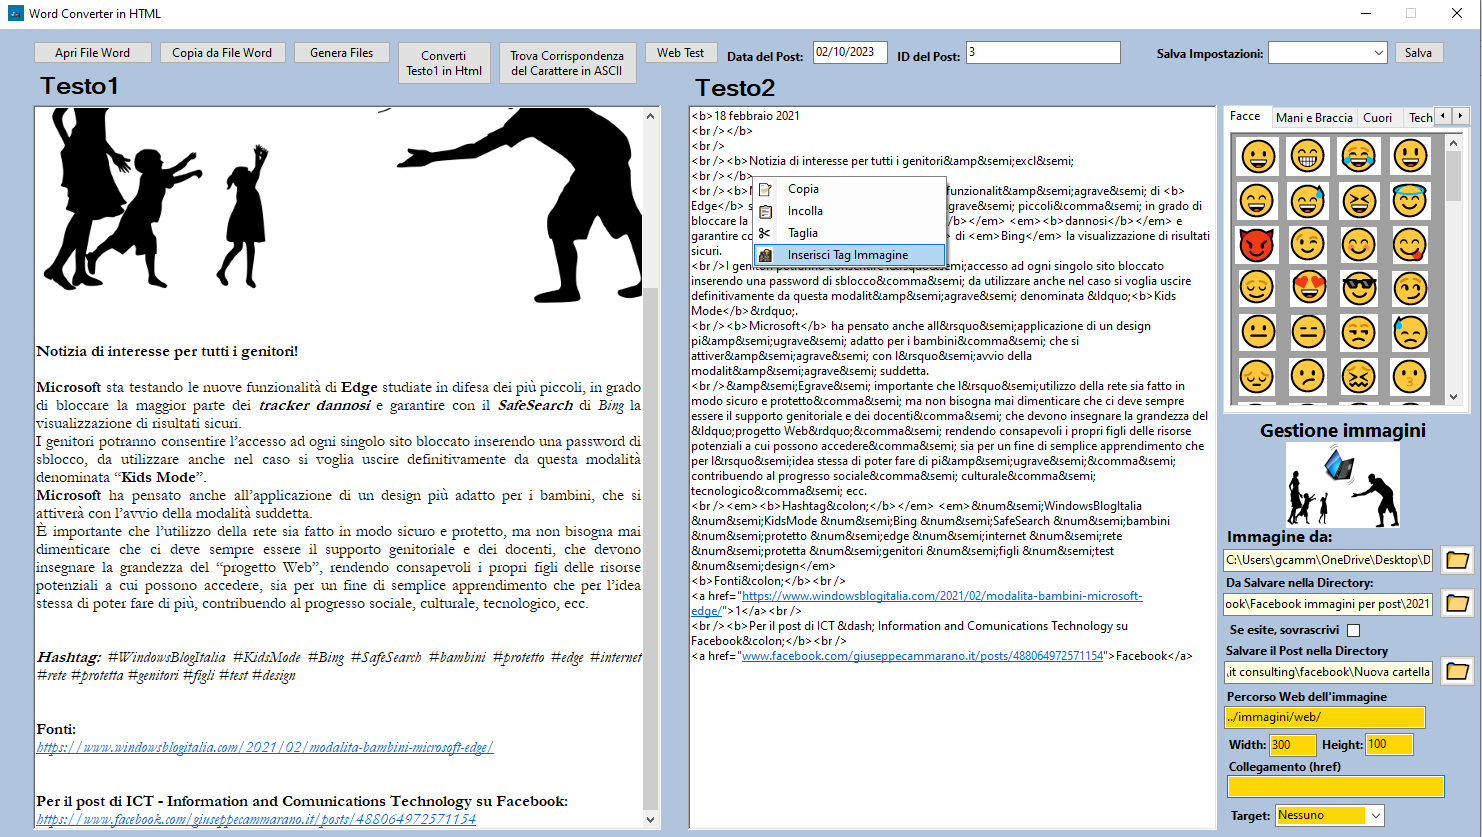Open the Cuori emoji tab
This screenshot has height=837, width=1482.
(1377, 118)
